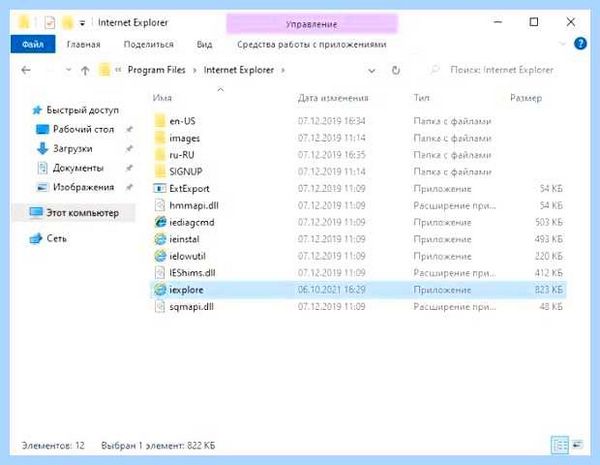The image size is (600, 465).
Task: Click the Выбран 1 элемент: 822 КБ status
Action: [x=158, y=445]
